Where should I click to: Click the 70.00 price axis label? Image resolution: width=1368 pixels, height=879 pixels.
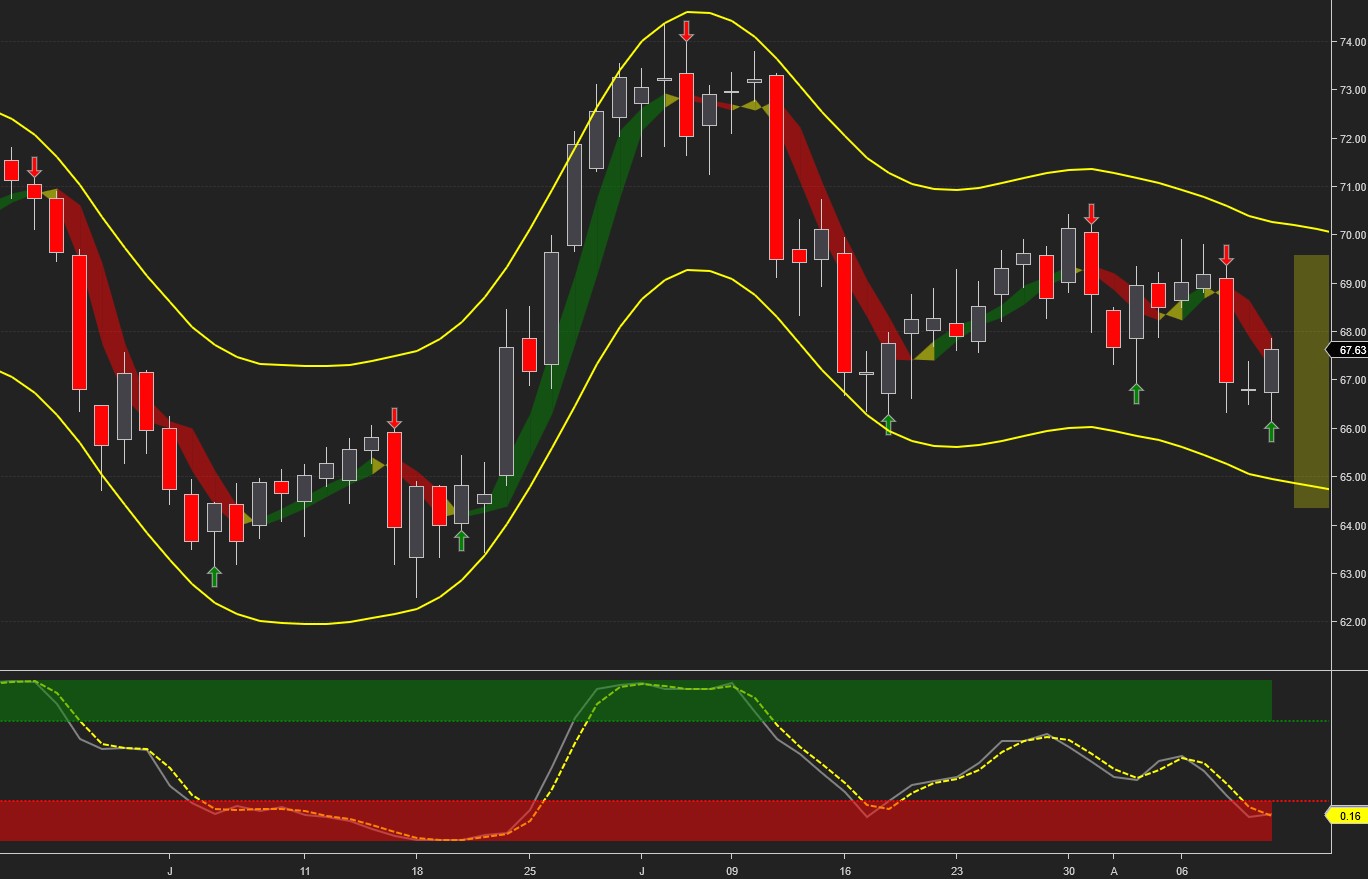tap(1353, 235)
